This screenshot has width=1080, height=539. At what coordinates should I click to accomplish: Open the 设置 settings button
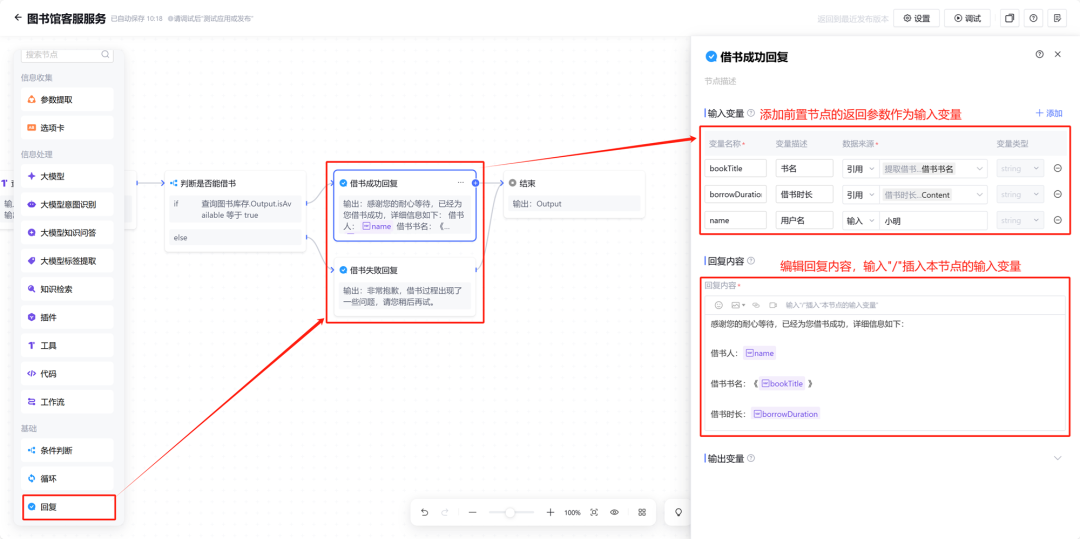point(916,19)
